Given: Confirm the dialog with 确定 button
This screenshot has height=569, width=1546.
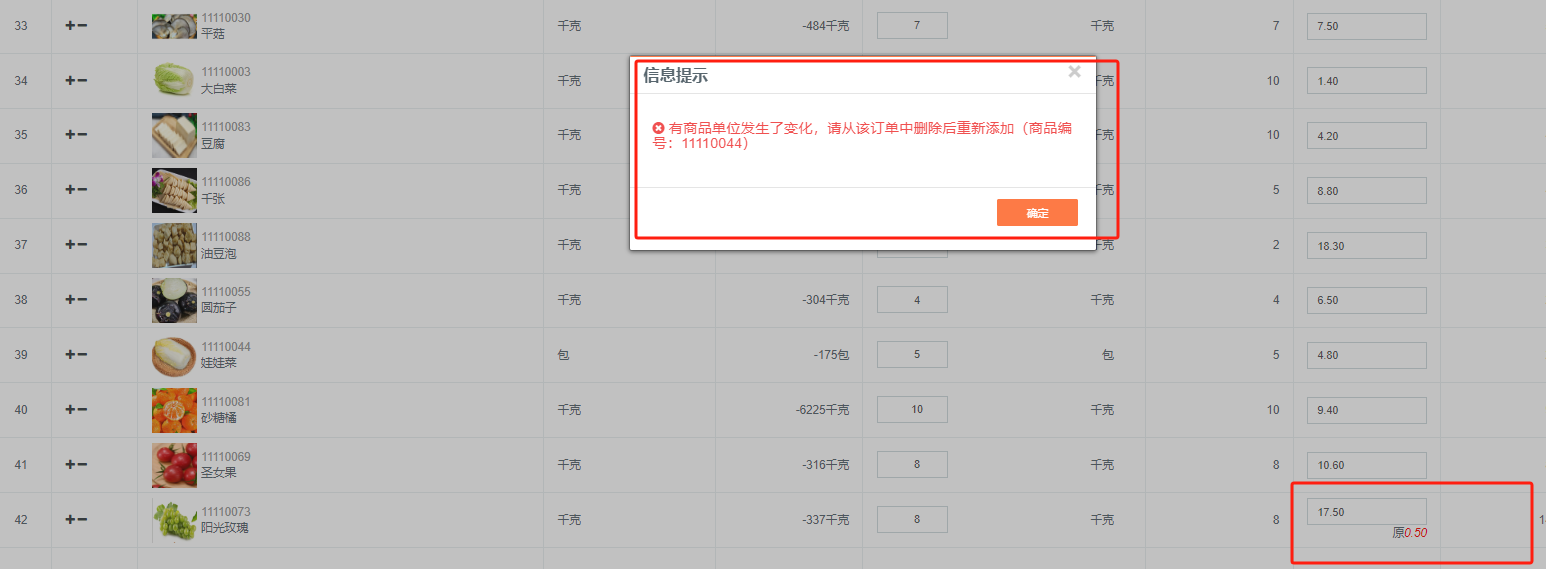Looking at the screenshot, I should click(x=1037, y=213).
